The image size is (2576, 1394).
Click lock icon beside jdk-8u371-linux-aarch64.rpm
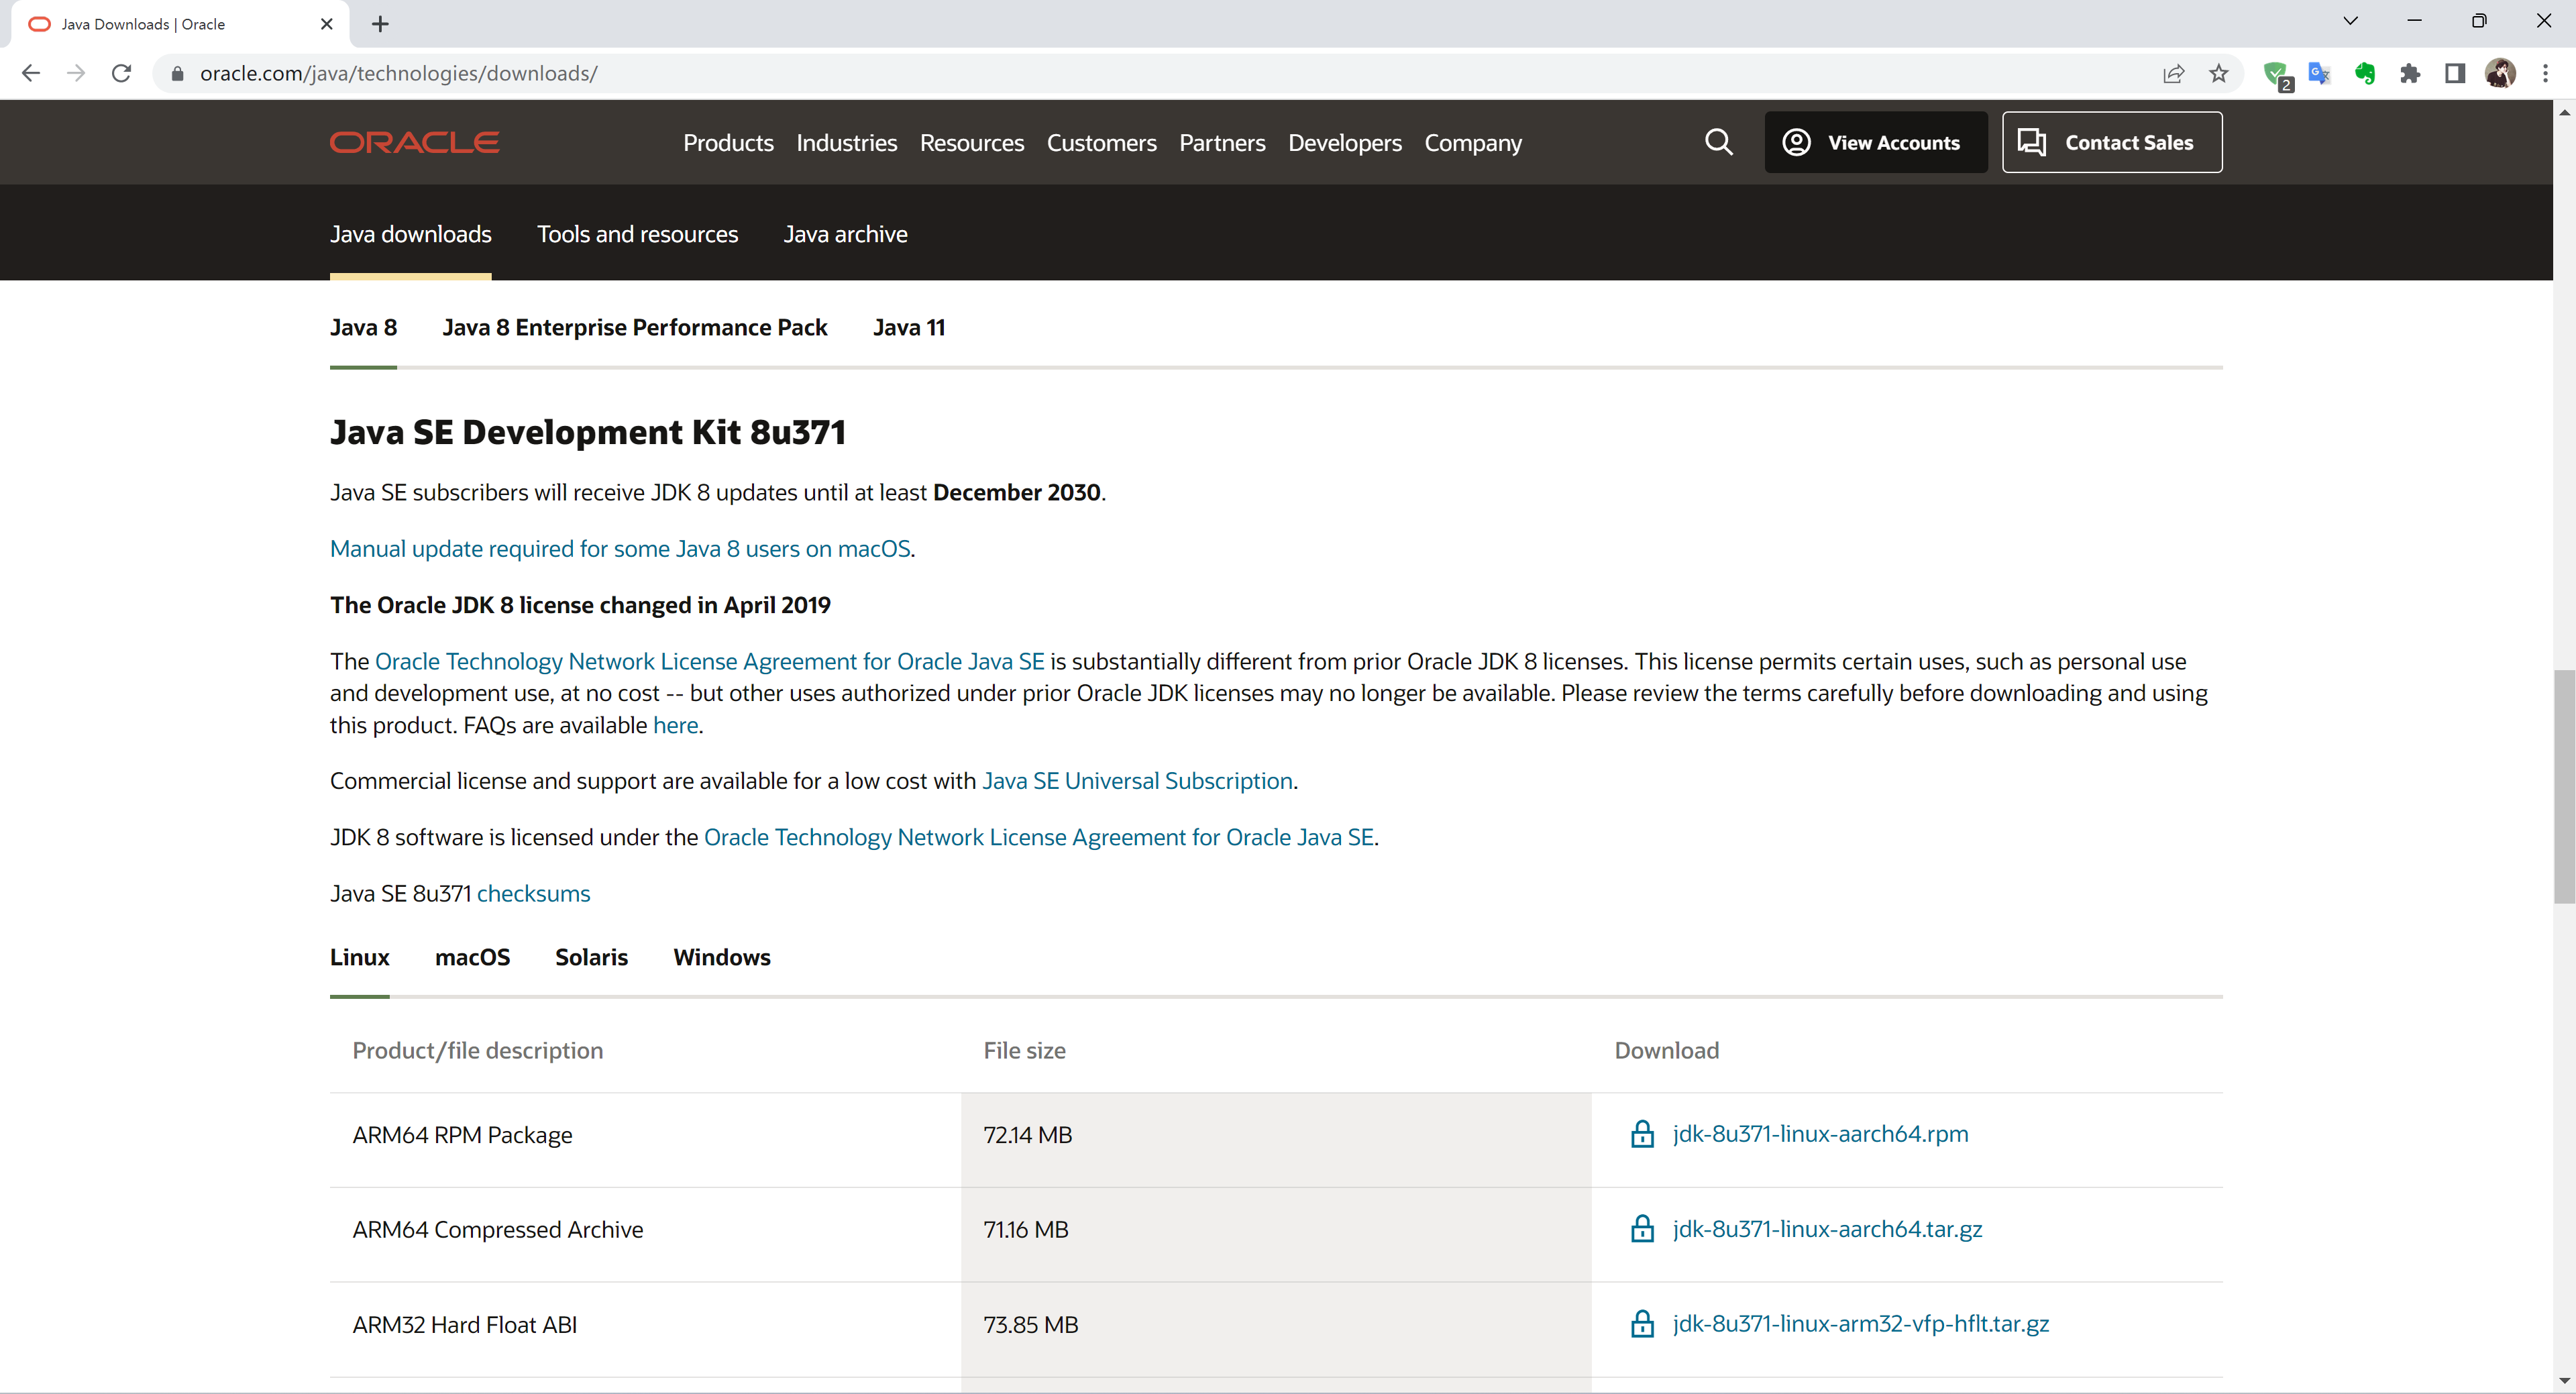click(x=1642, y=1134)
